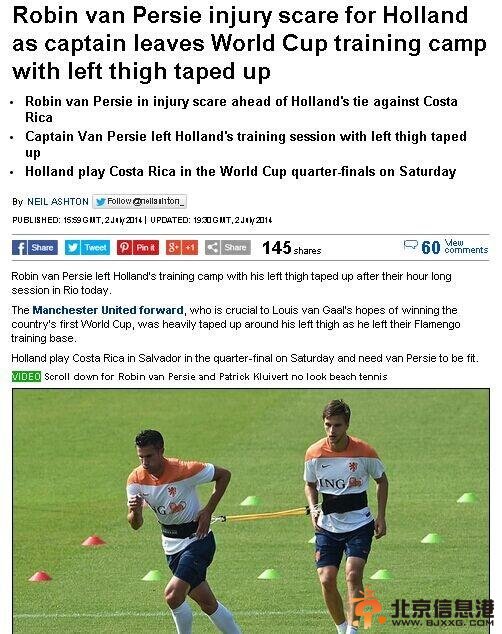Image resolution: width=502 pixels, height=634 pixels.
Task: Click the Facebook f icon
Action: (19, 247)
